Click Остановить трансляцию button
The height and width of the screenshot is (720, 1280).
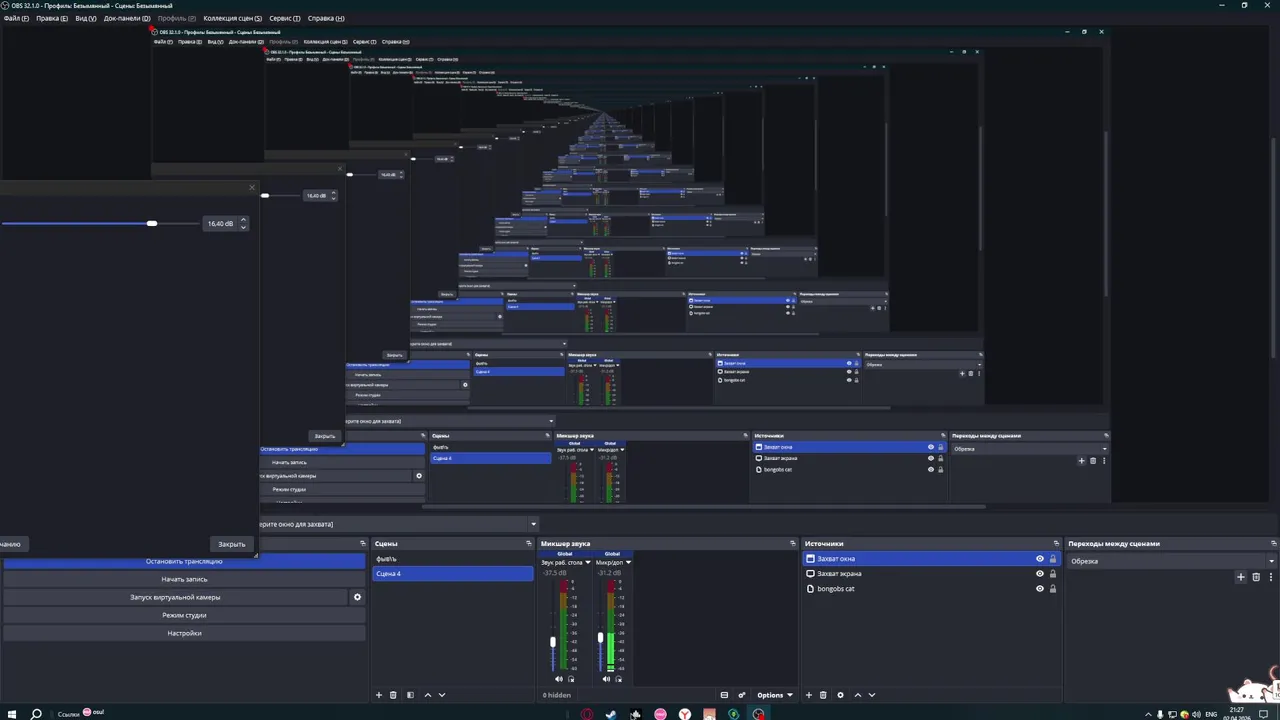[184, 561]
